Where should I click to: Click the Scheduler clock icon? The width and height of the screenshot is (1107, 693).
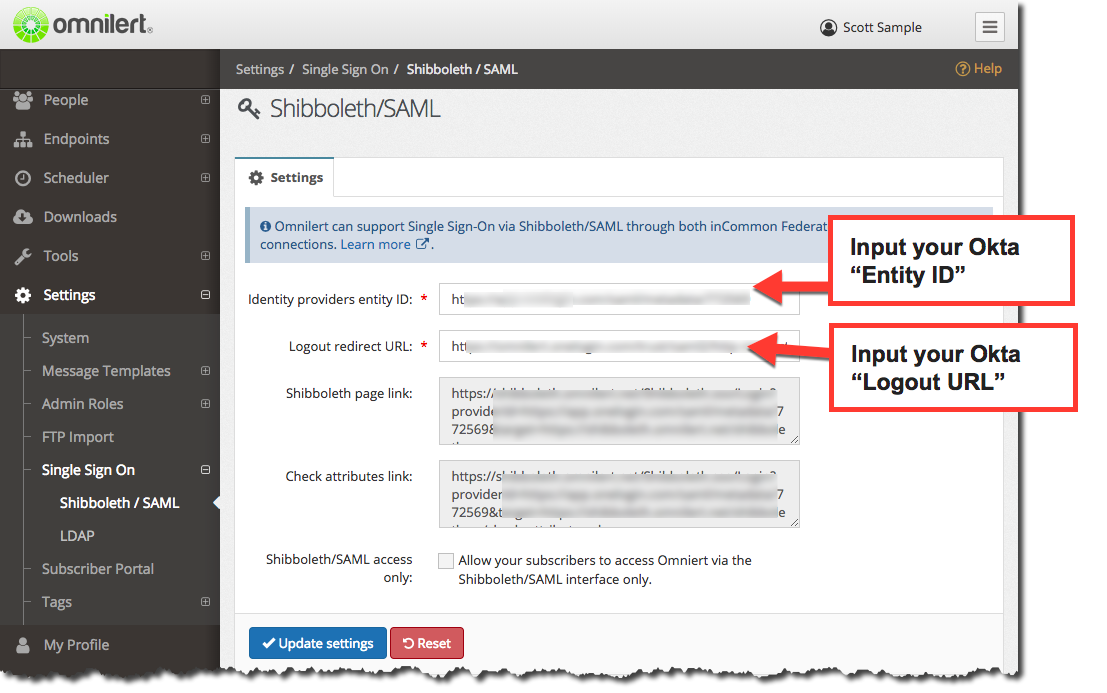click(x=23, y=178)
